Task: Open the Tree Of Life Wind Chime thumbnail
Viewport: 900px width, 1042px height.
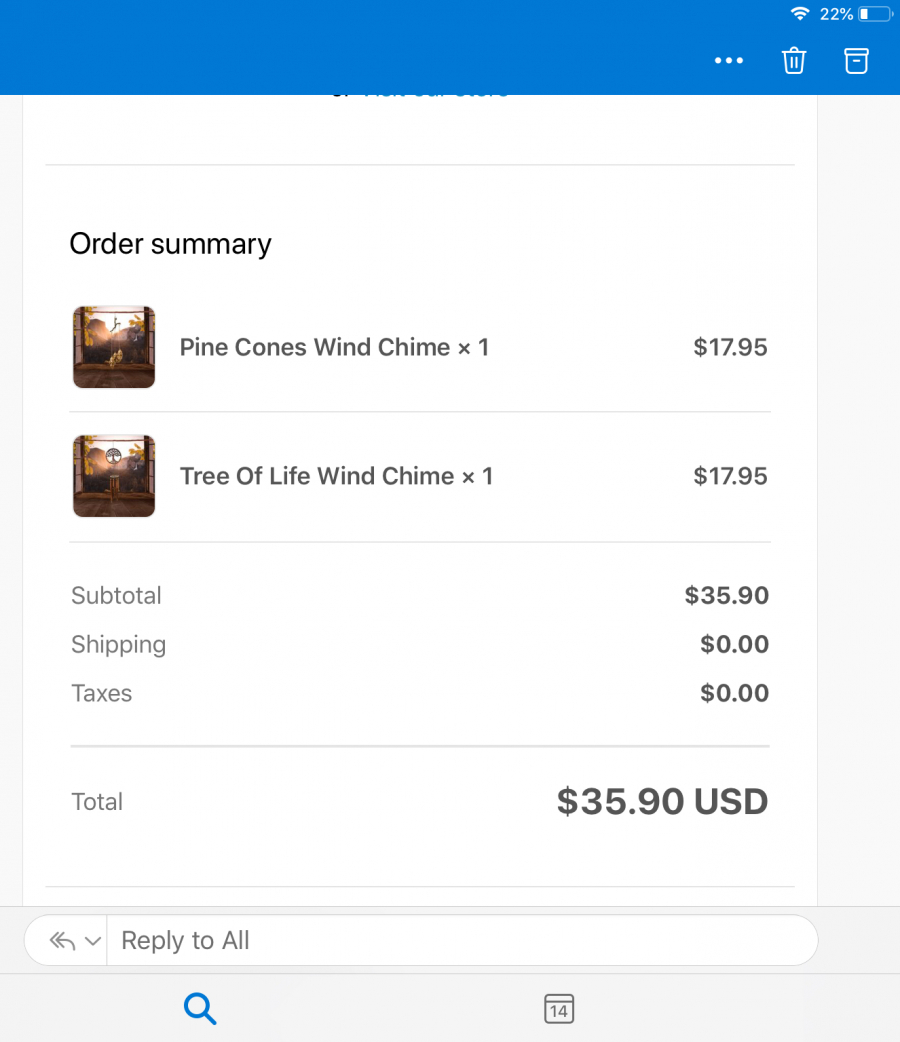Action: [x=114, y=476]
